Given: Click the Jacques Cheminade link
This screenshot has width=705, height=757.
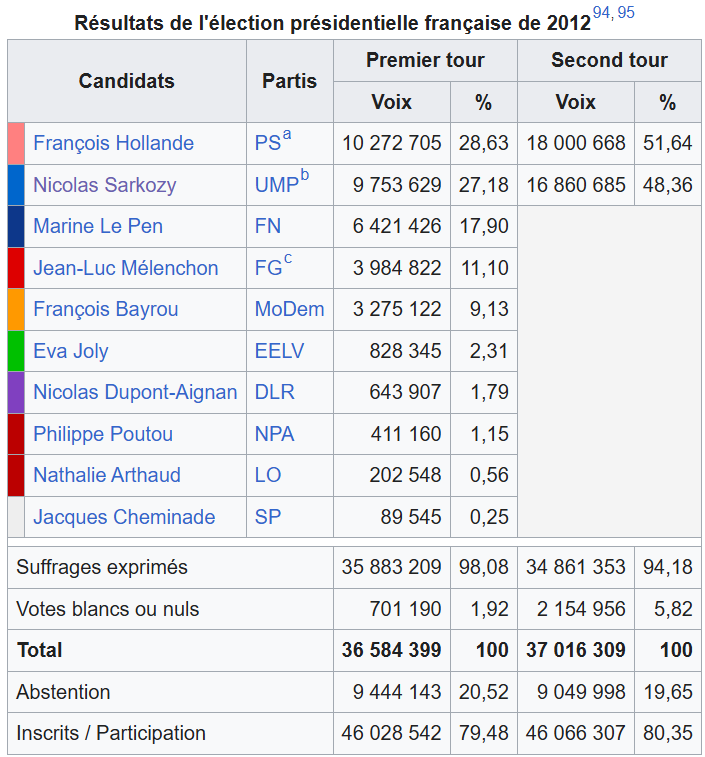Looking at the screenshot, I should 124,517.
